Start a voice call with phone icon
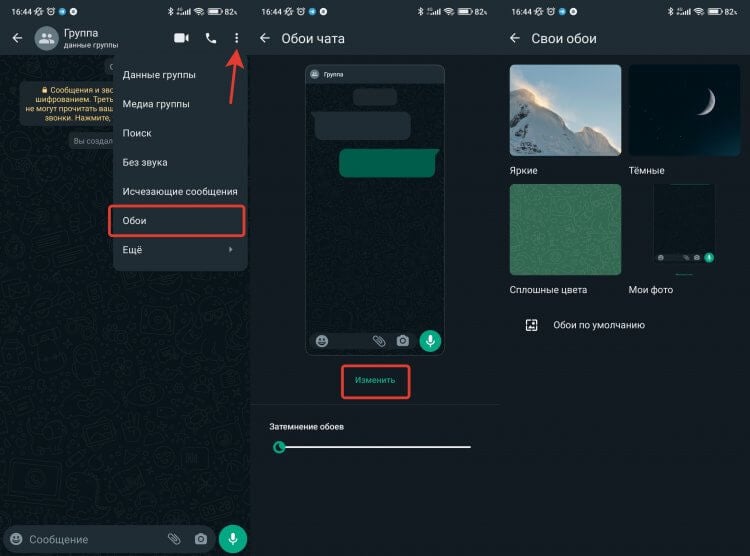The height and width of the screenshot is (556, 750). click(x=210, y=38)
